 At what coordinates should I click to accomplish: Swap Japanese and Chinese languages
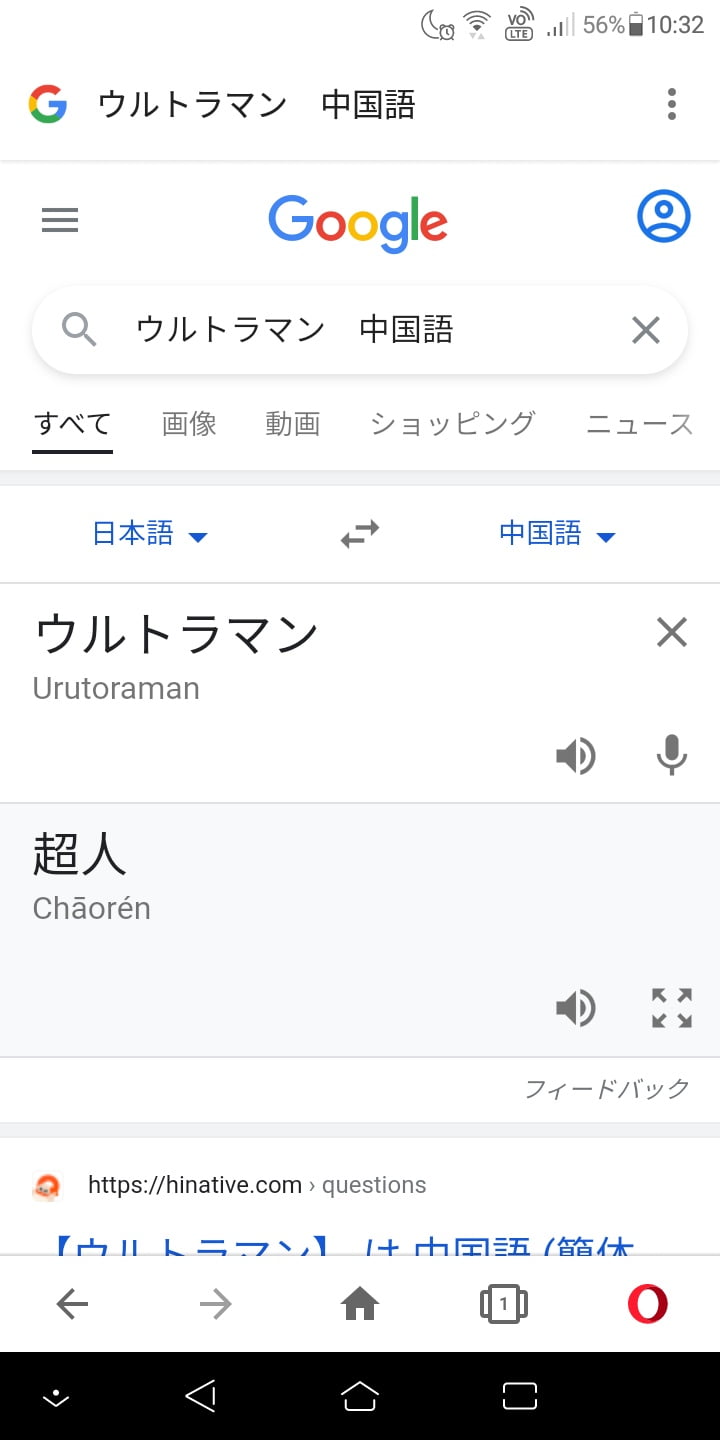click(x=360, y=534)
